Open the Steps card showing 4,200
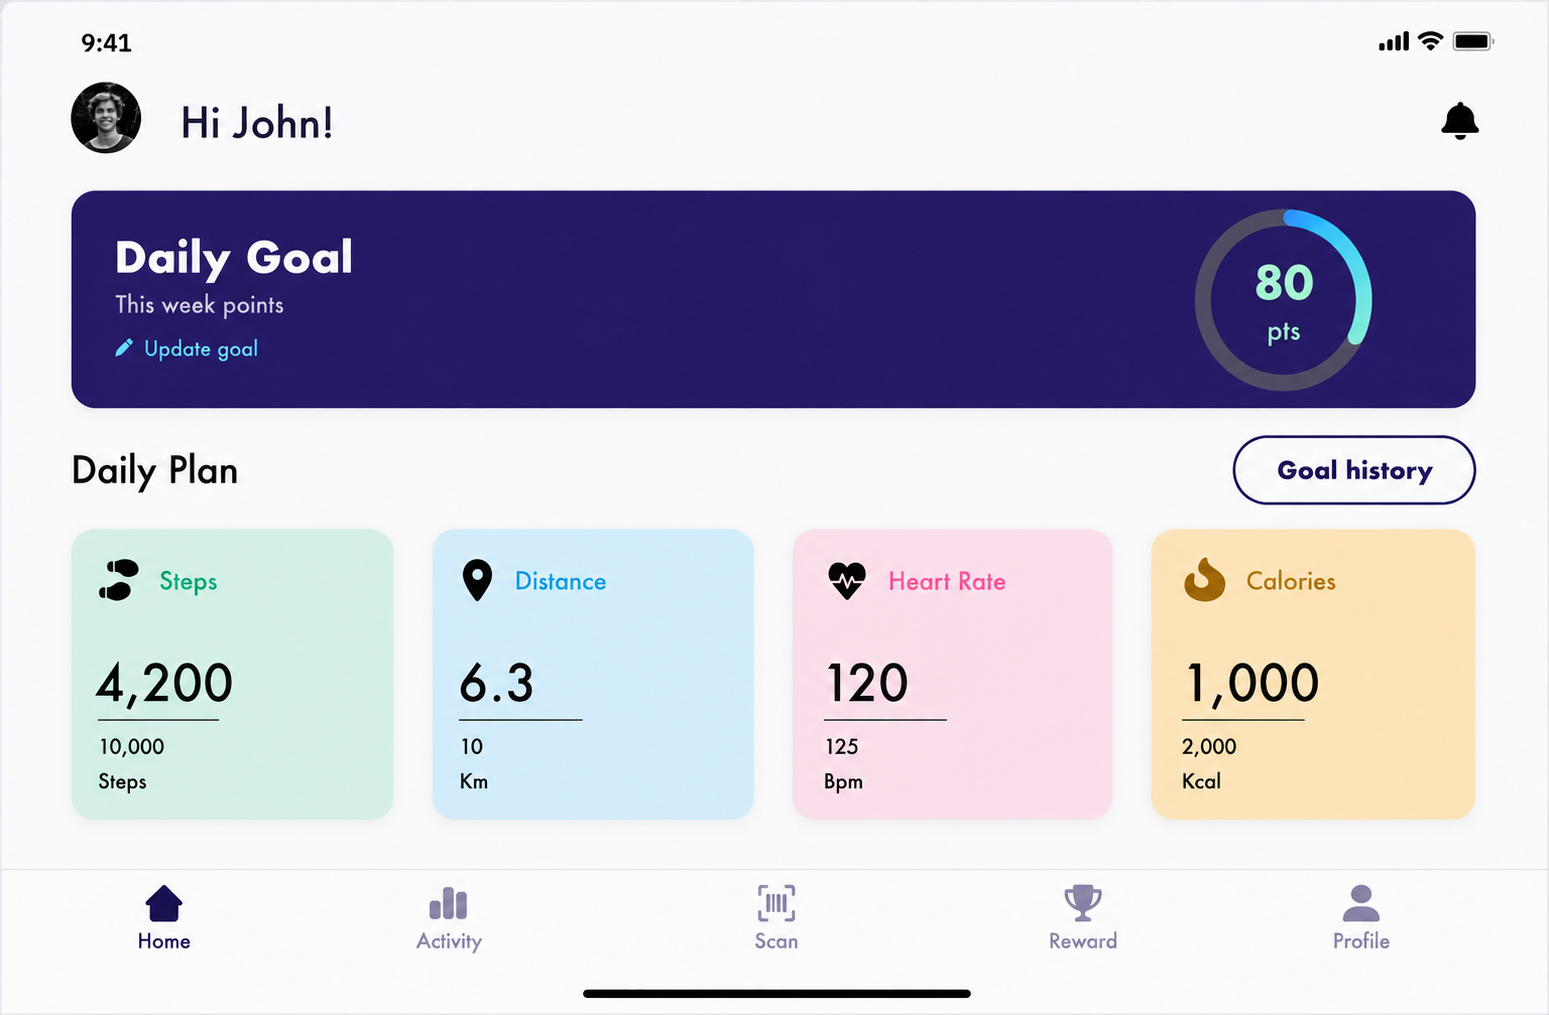Image resolution: width=1549 pixels, height=1015 pixels. tap(232, 674)
